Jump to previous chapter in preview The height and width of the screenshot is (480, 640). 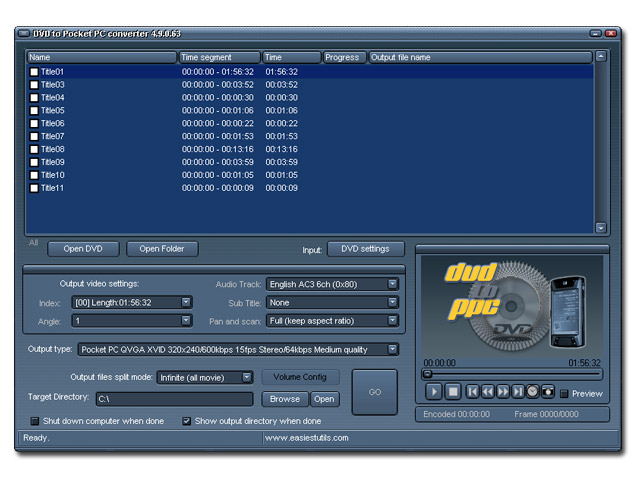click(472, 392)
